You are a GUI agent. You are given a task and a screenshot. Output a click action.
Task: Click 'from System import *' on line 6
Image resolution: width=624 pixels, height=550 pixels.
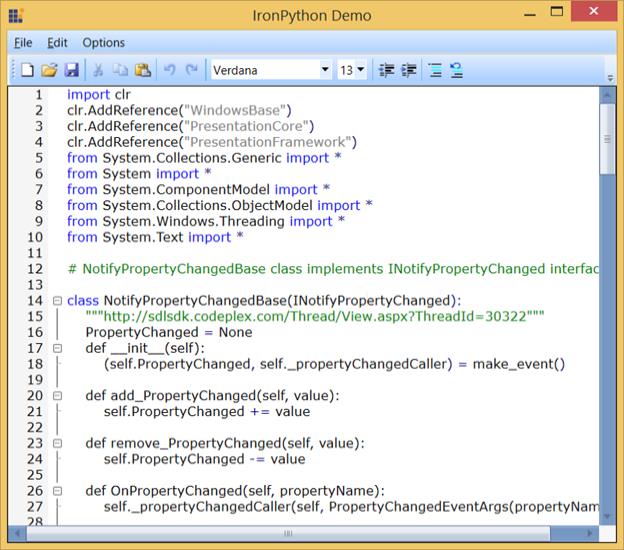[x=139, y=174]
